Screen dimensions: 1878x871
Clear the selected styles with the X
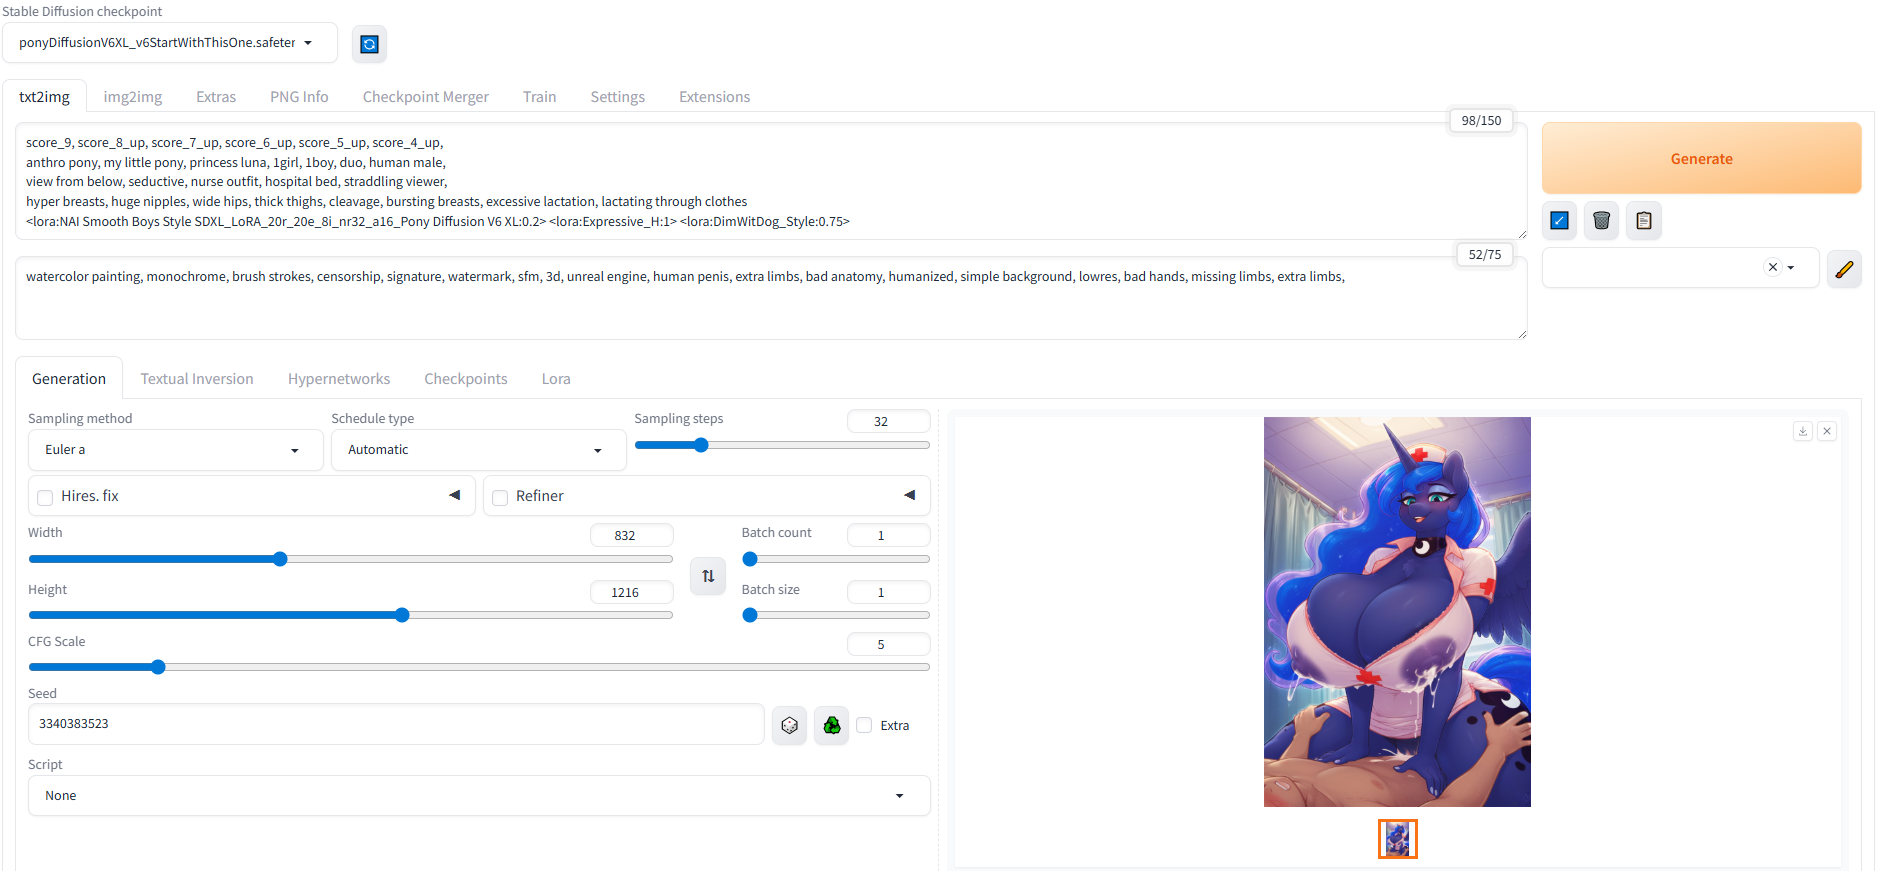point(1773,267)
